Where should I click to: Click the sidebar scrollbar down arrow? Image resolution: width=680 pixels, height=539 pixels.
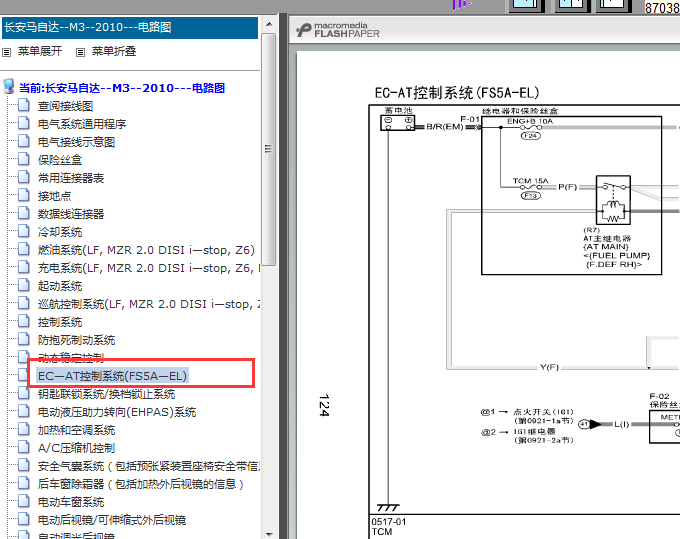[269, 534]
